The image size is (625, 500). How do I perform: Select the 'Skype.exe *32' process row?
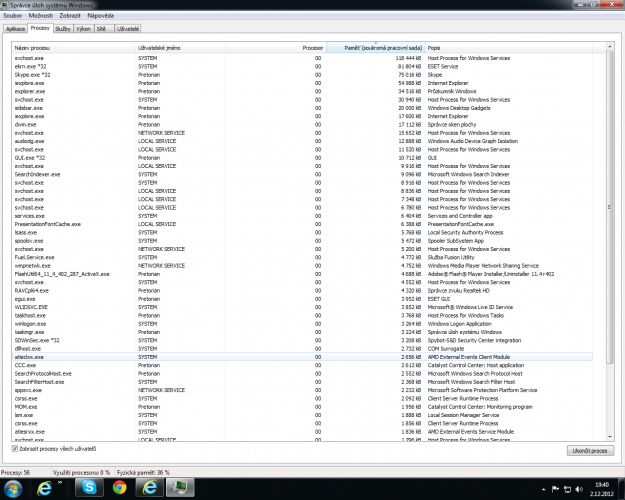tap(302, 75)
